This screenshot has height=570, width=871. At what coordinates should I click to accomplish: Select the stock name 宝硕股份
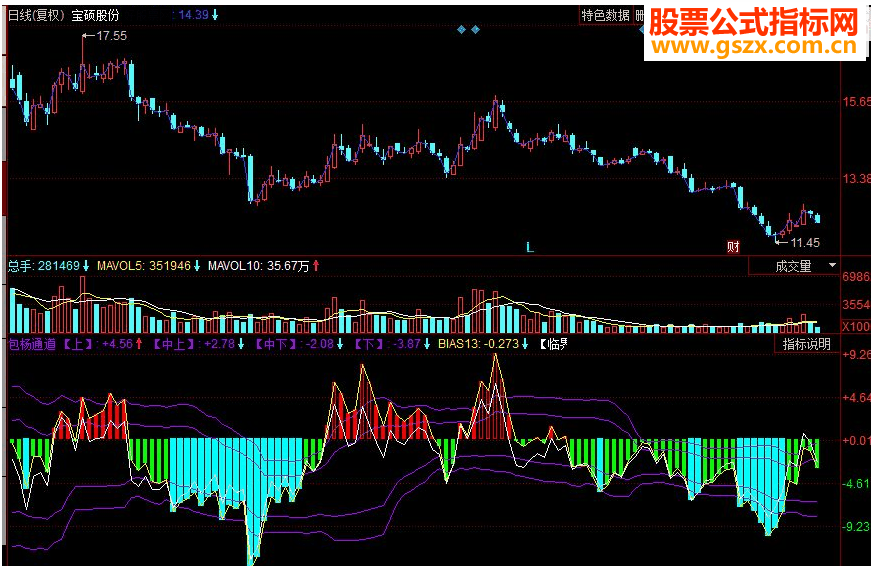[x=96, y=16]
